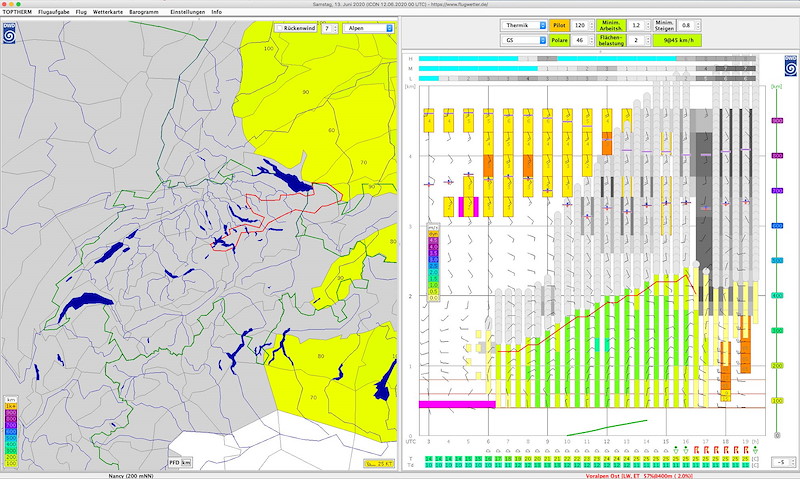Click the green vertical km slider handle
800x479 pixels.
[x=777, y=435]
